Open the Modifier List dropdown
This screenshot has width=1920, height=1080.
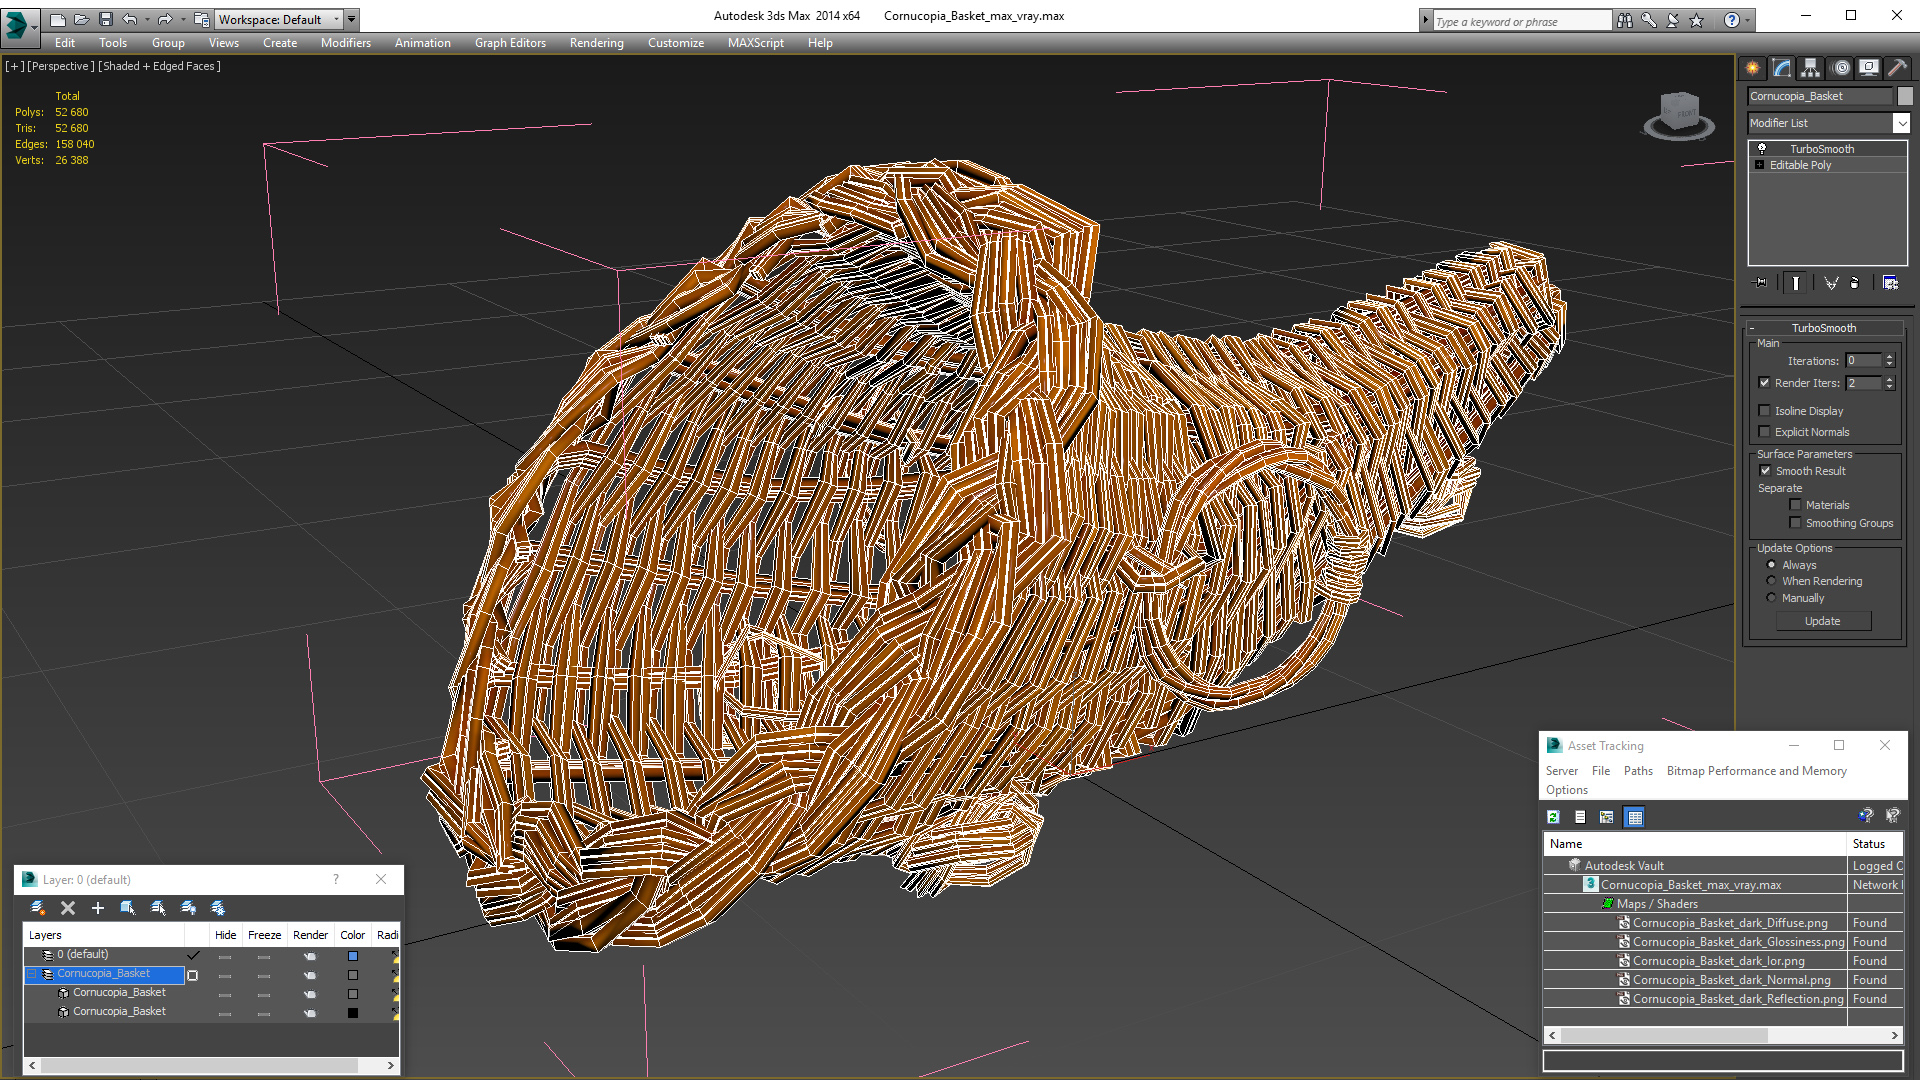[1901, 123]
